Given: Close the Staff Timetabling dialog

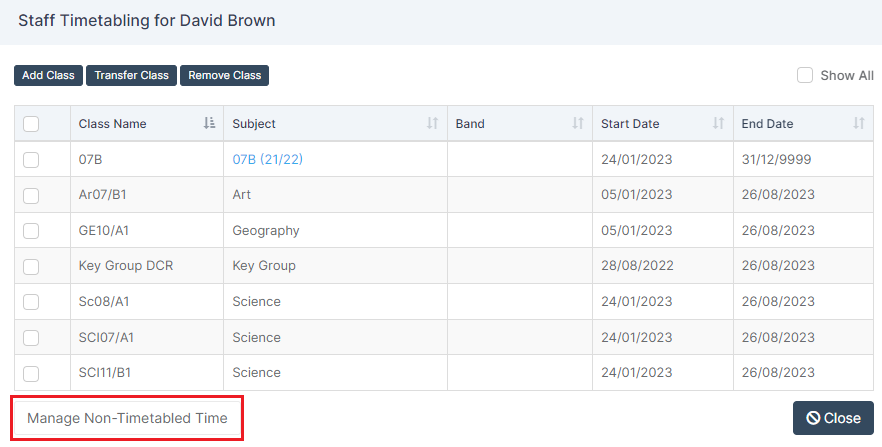Looking at the screenshot, I should click(x=833, y=418).
